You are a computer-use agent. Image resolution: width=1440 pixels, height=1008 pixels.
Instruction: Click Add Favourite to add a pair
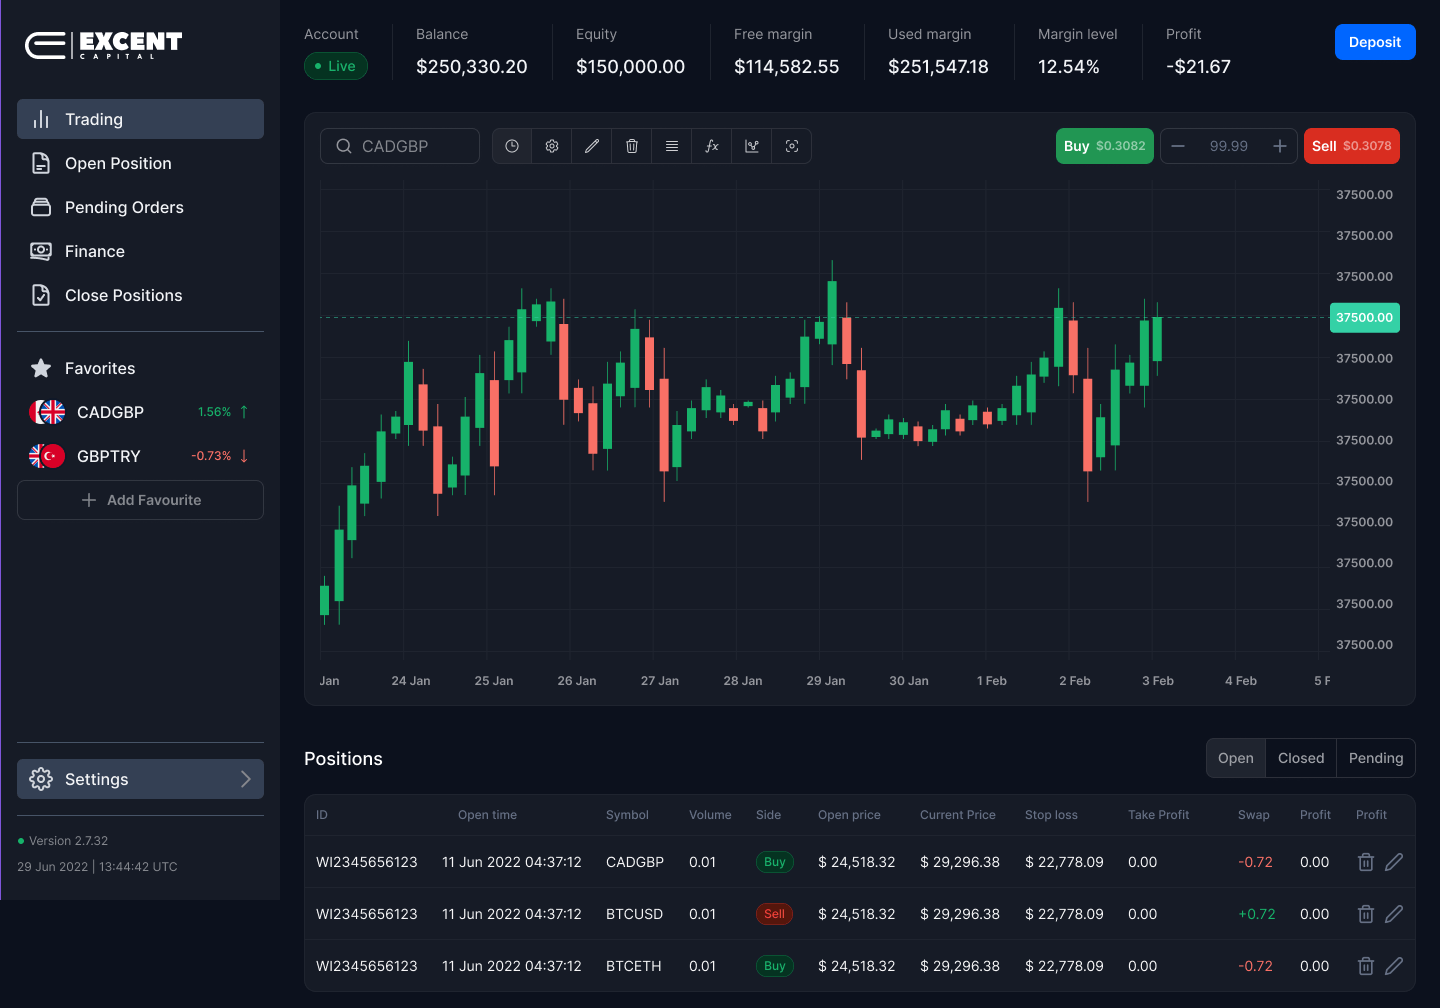tap(140, 499)
